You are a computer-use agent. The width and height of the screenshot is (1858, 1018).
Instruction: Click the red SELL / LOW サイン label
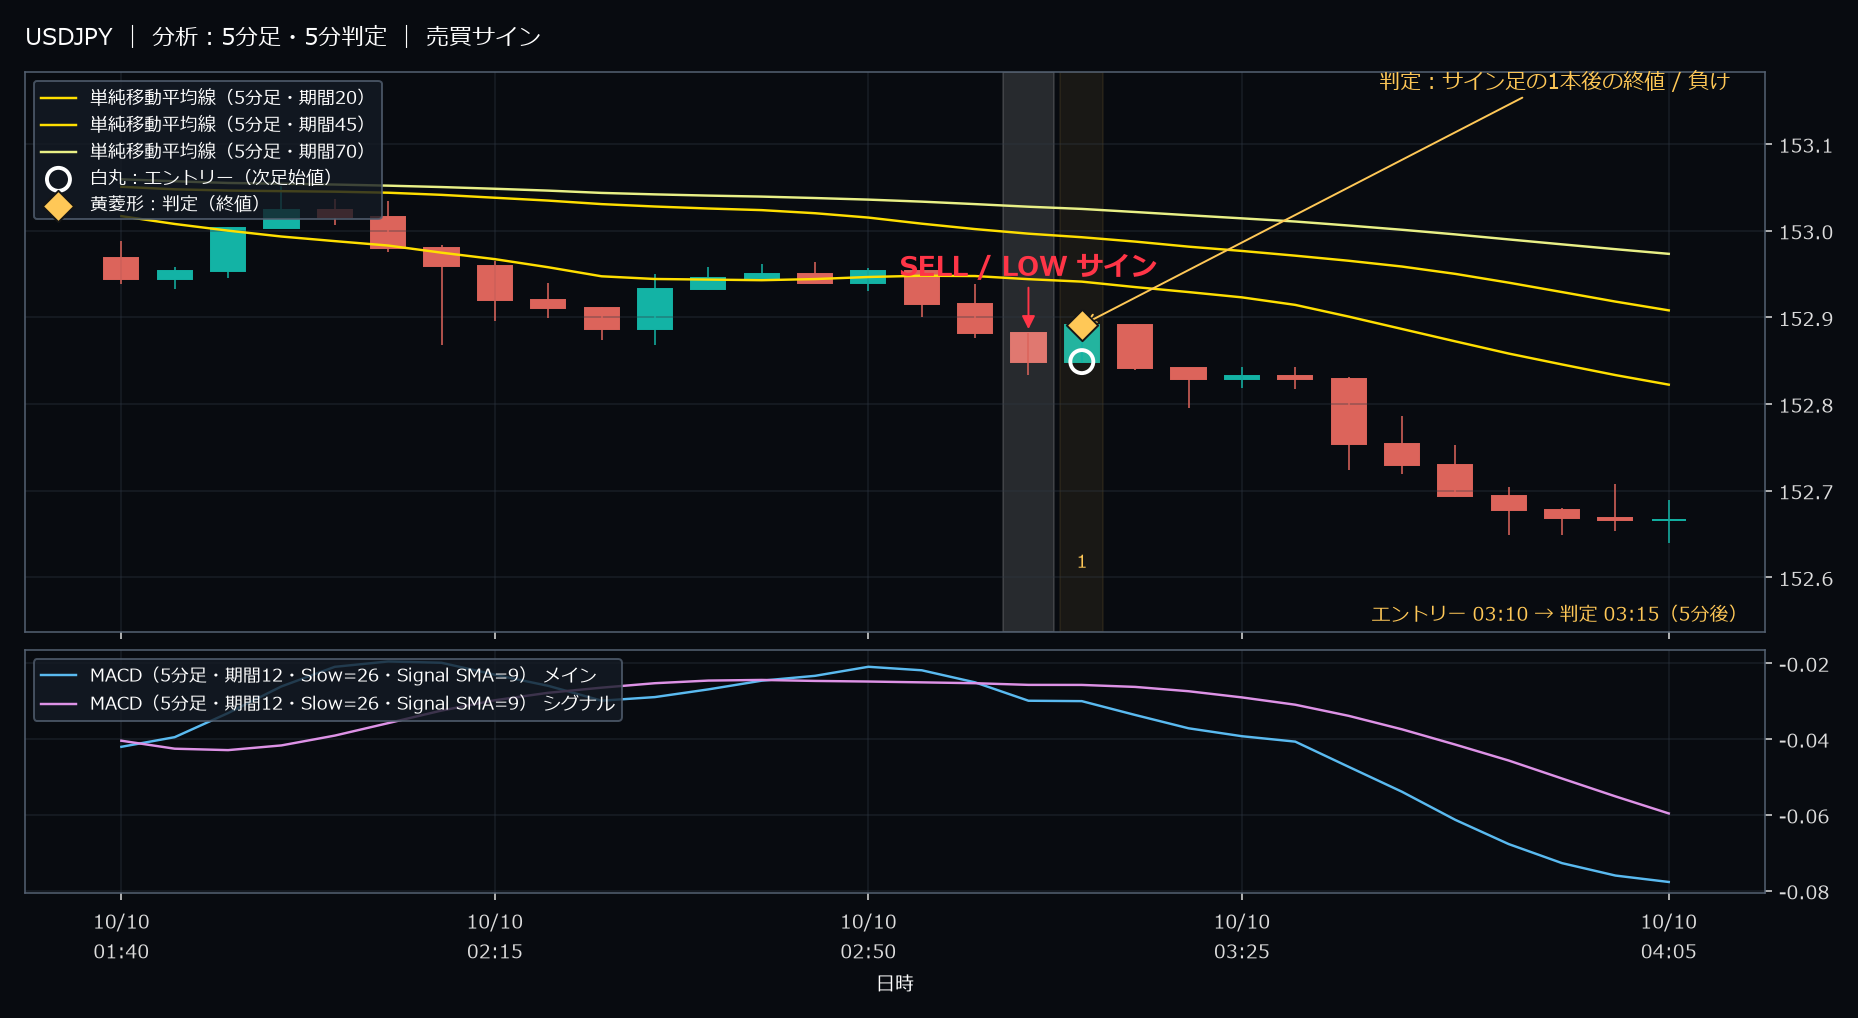click(x=1028, y=266)
